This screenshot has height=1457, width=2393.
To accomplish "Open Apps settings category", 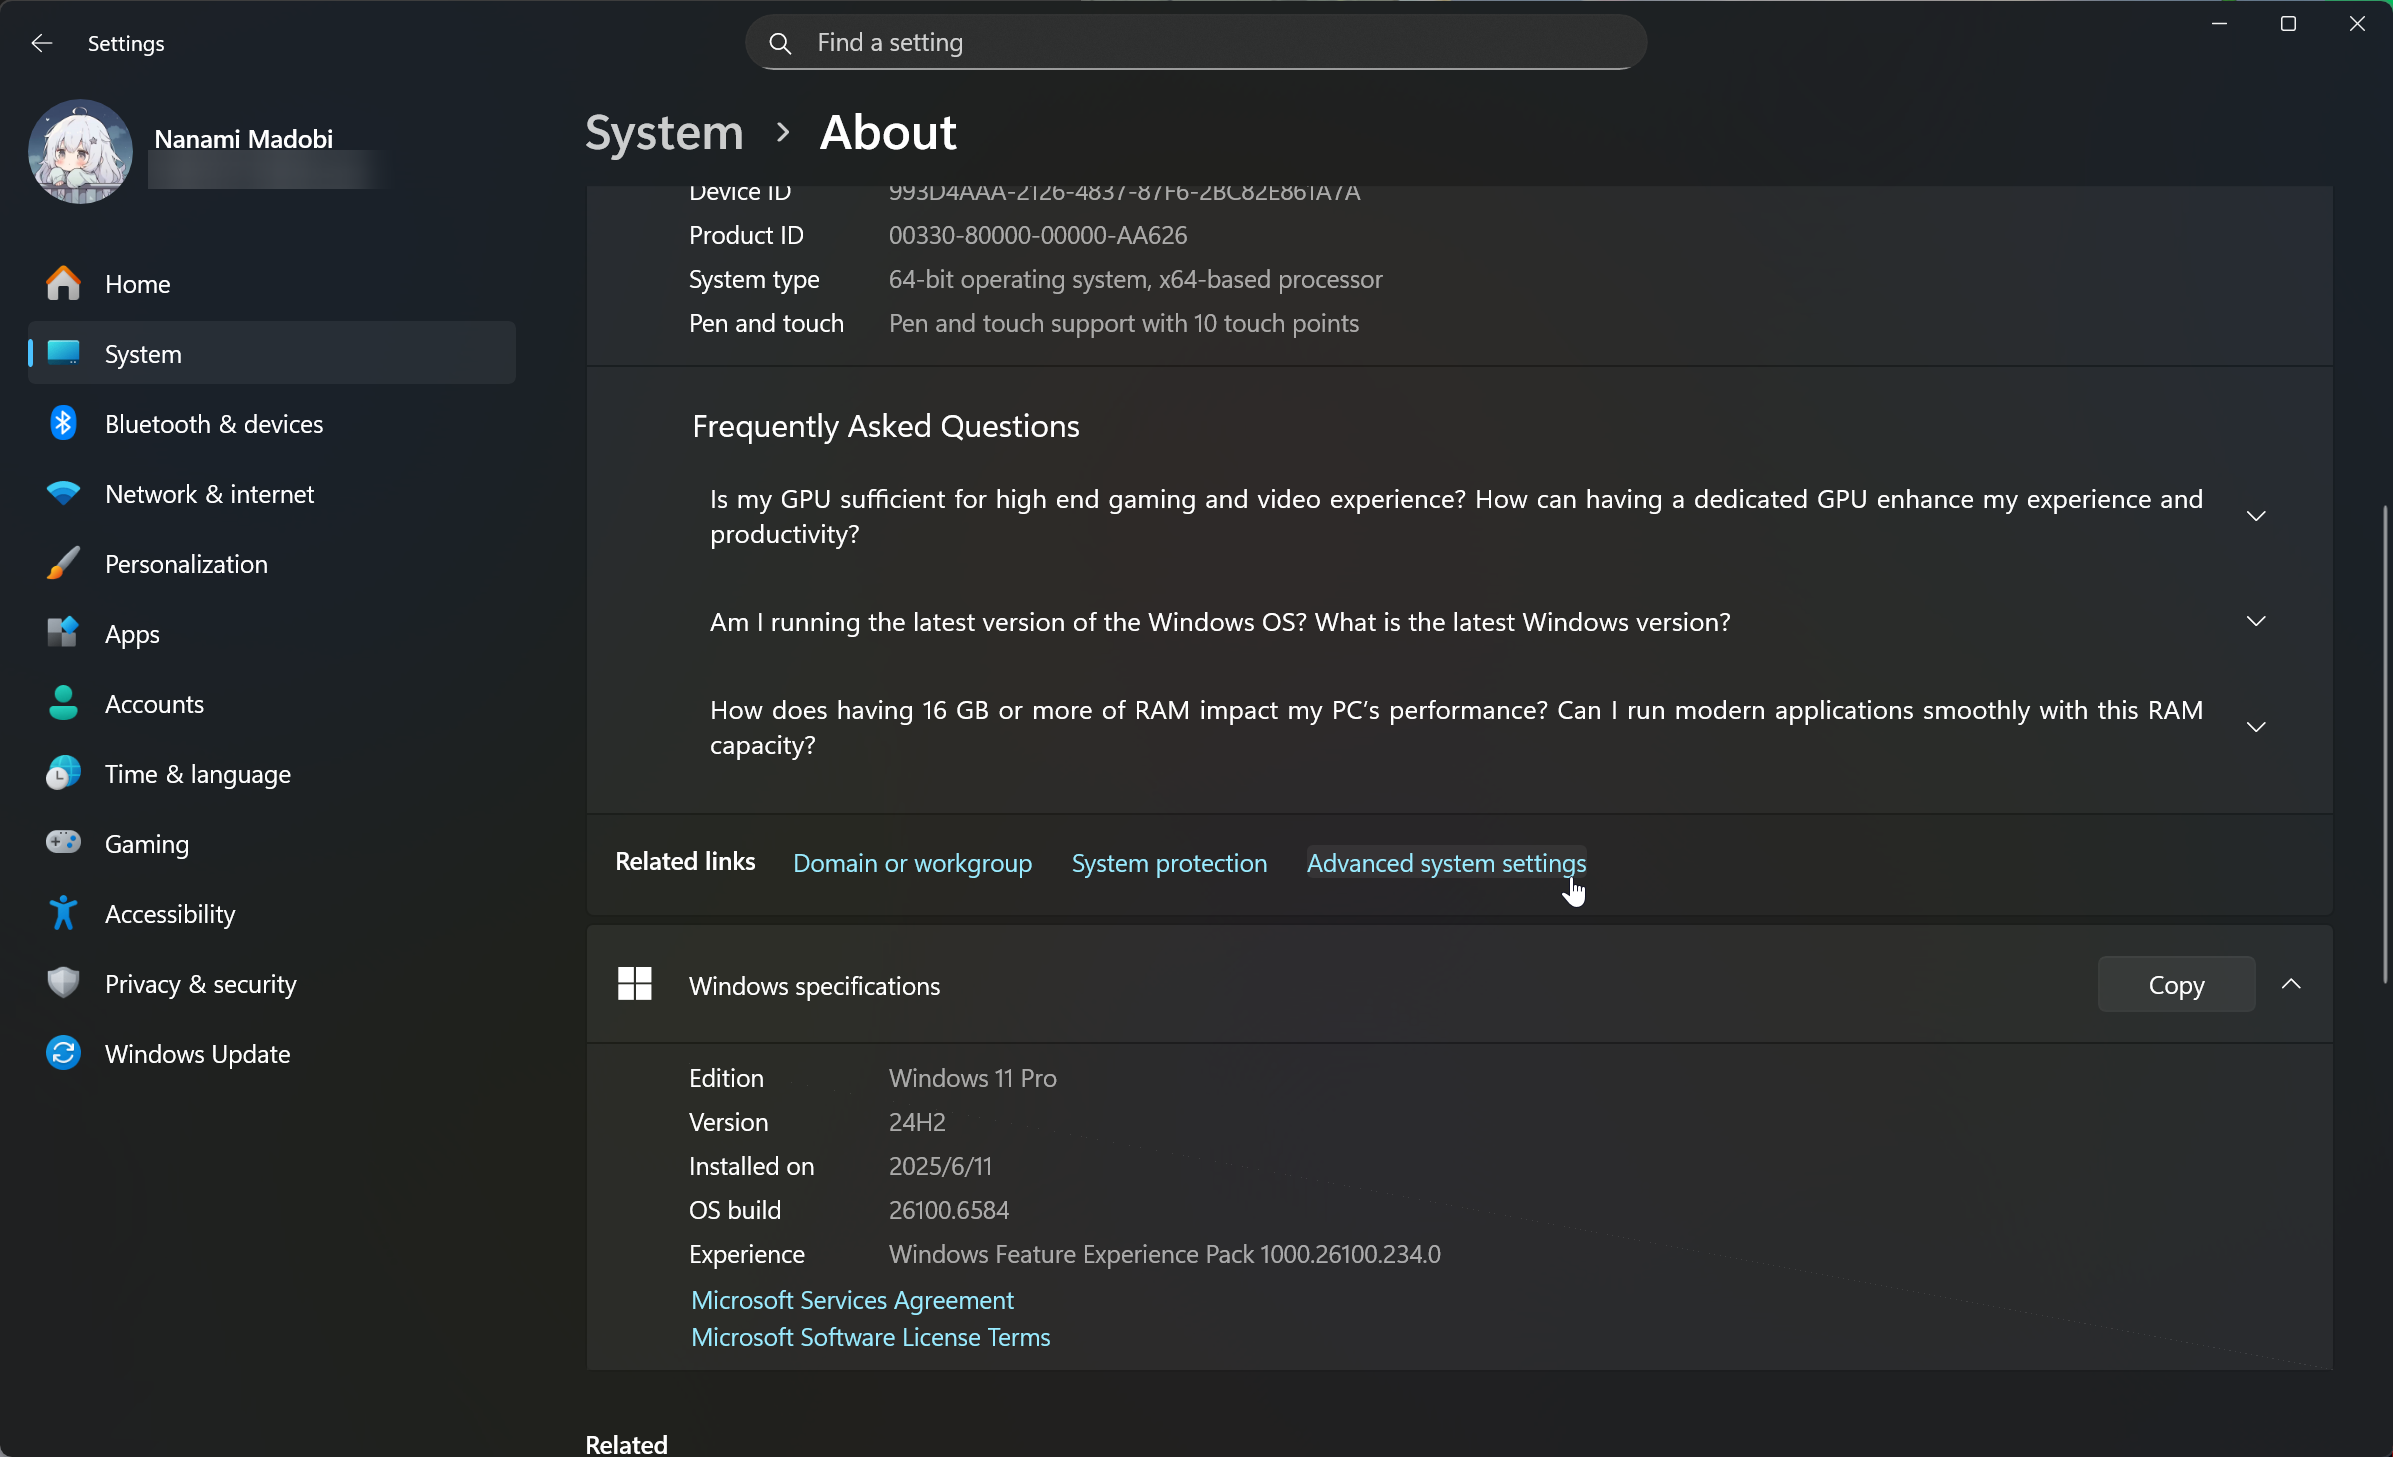I will [x=272, y=634].
